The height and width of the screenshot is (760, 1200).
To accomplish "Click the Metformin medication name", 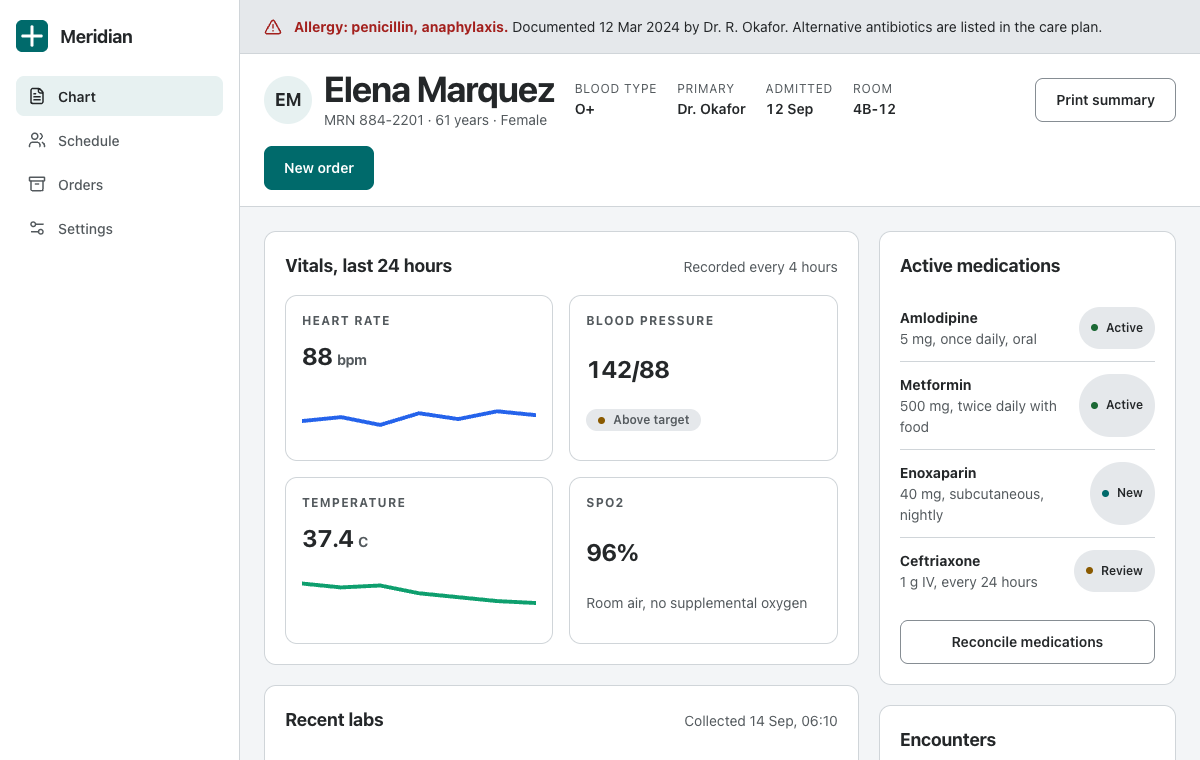I will coord(936,385).
